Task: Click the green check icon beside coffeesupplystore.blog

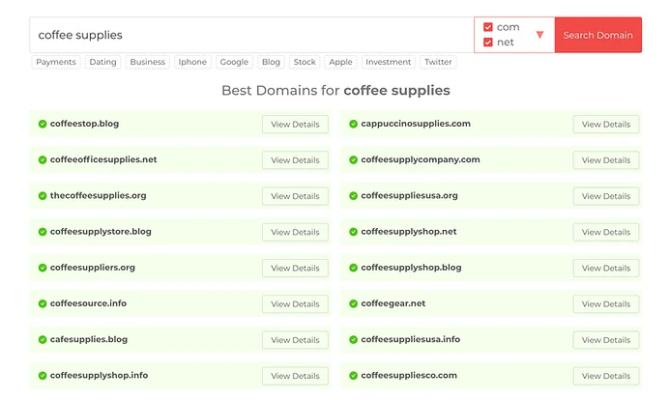Action: [42, 232]
